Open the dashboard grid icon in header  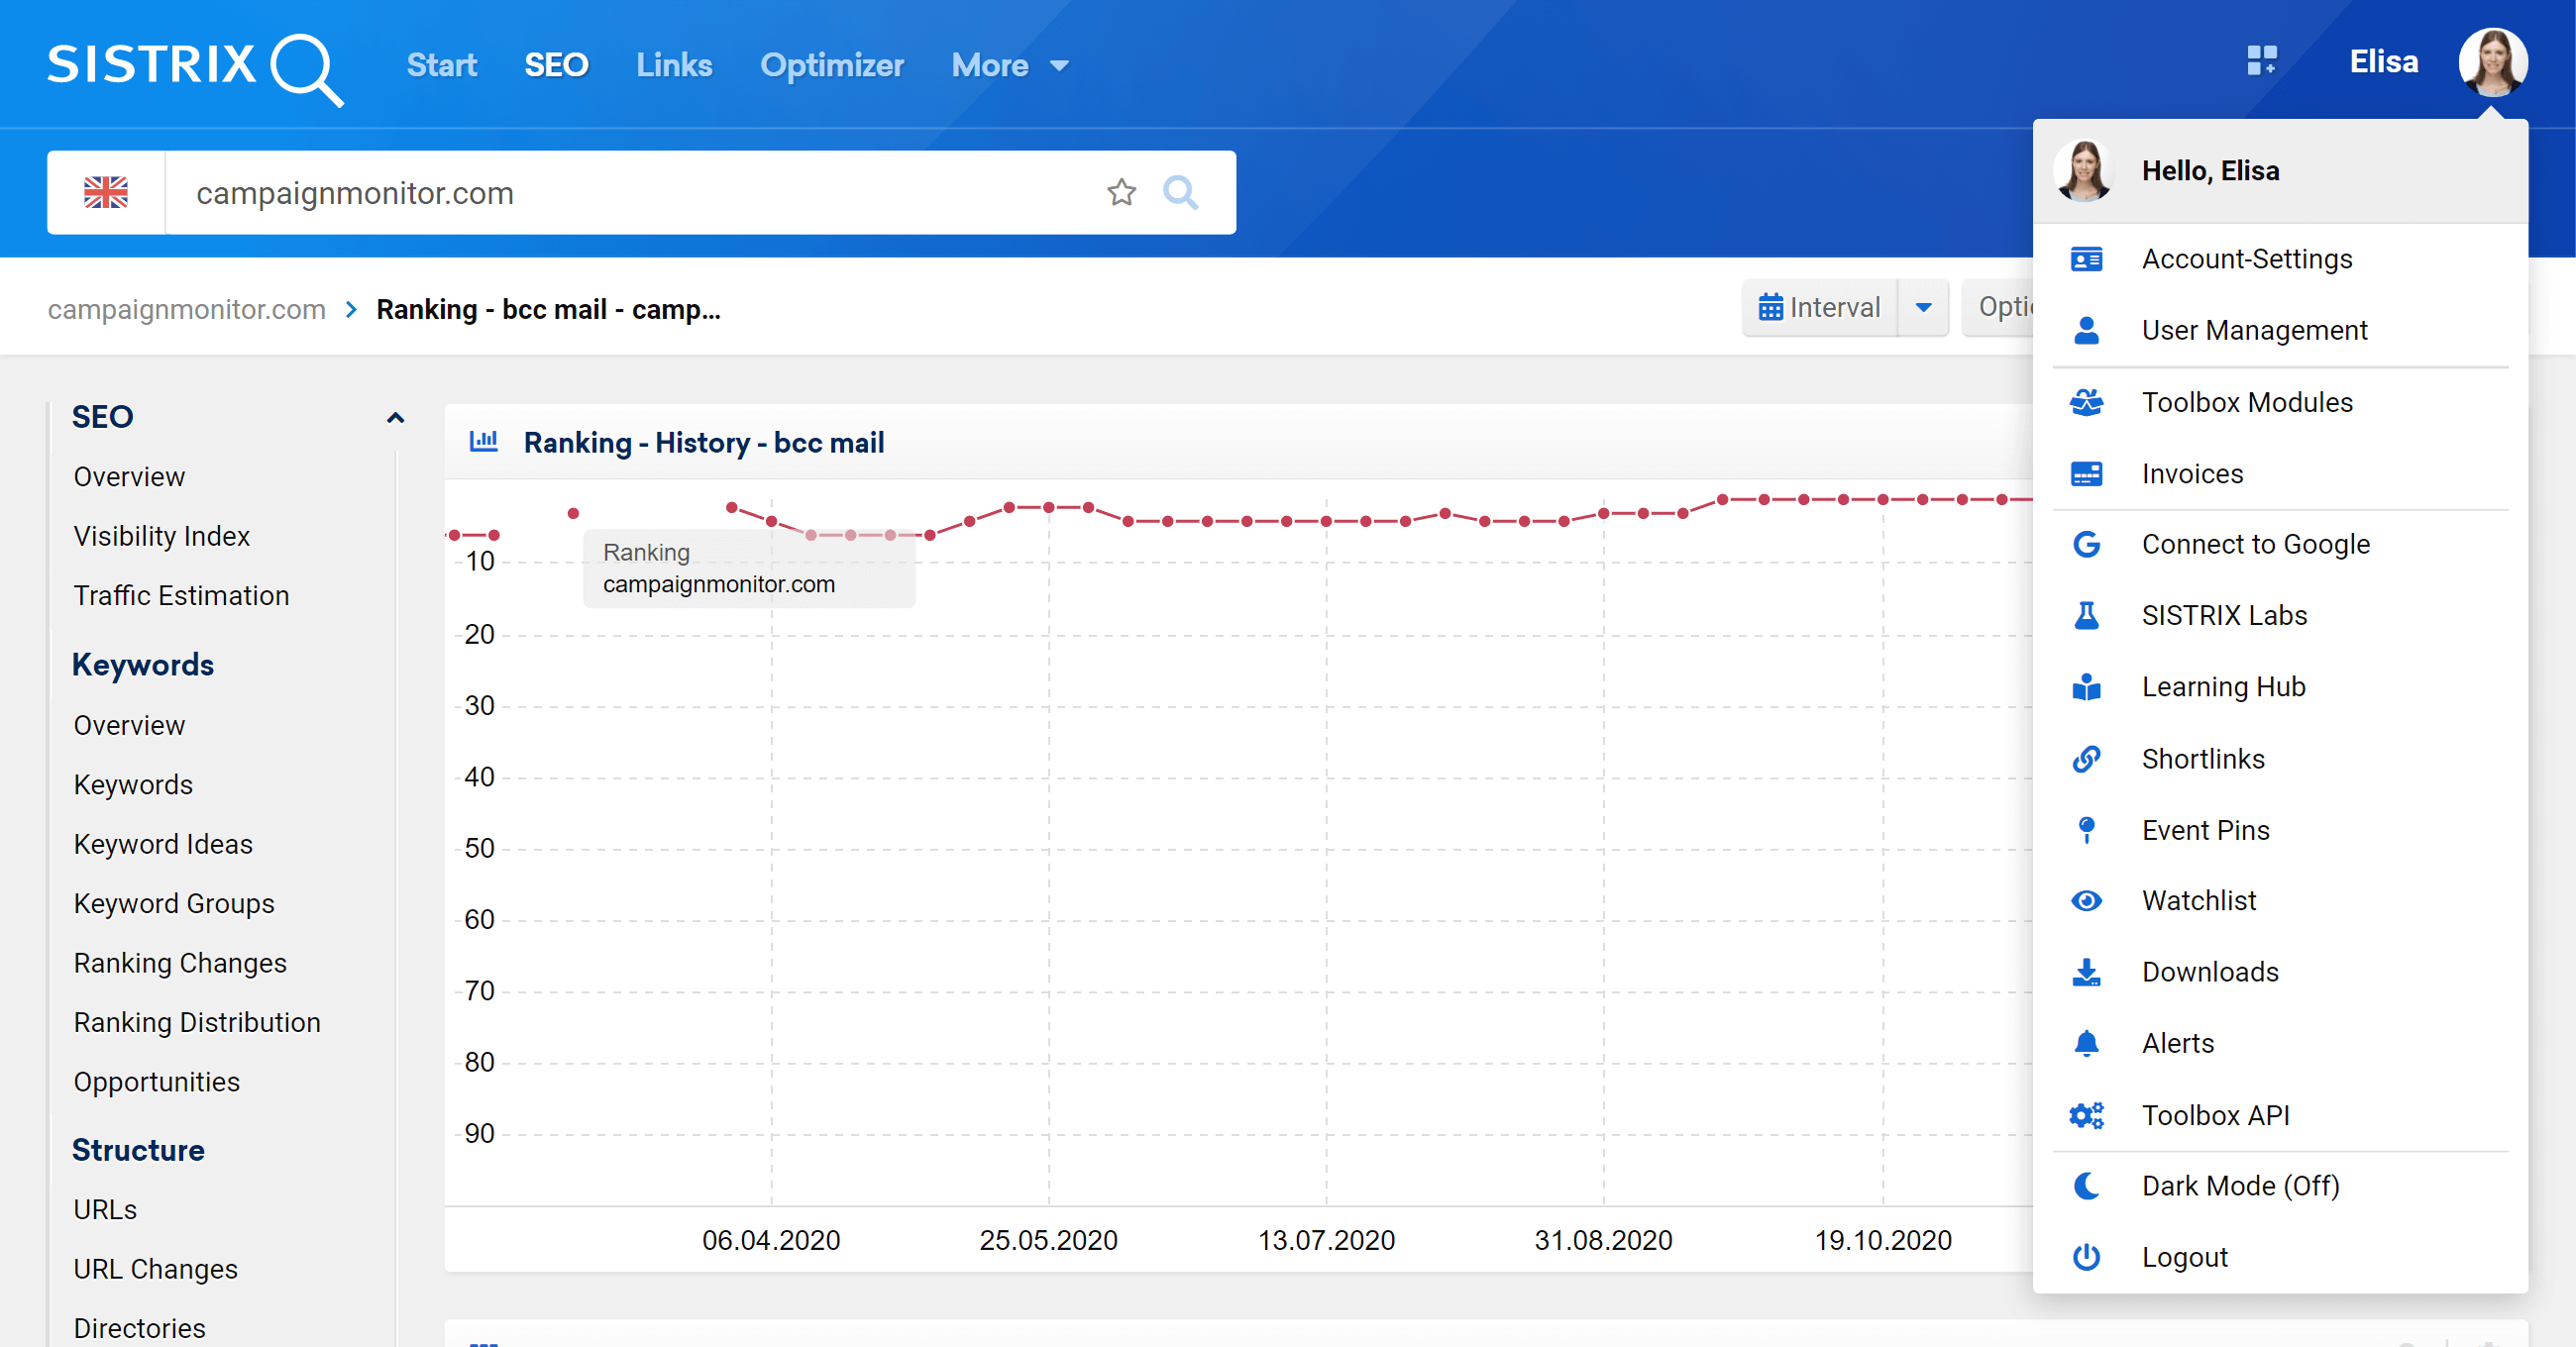click(2261, 61)
